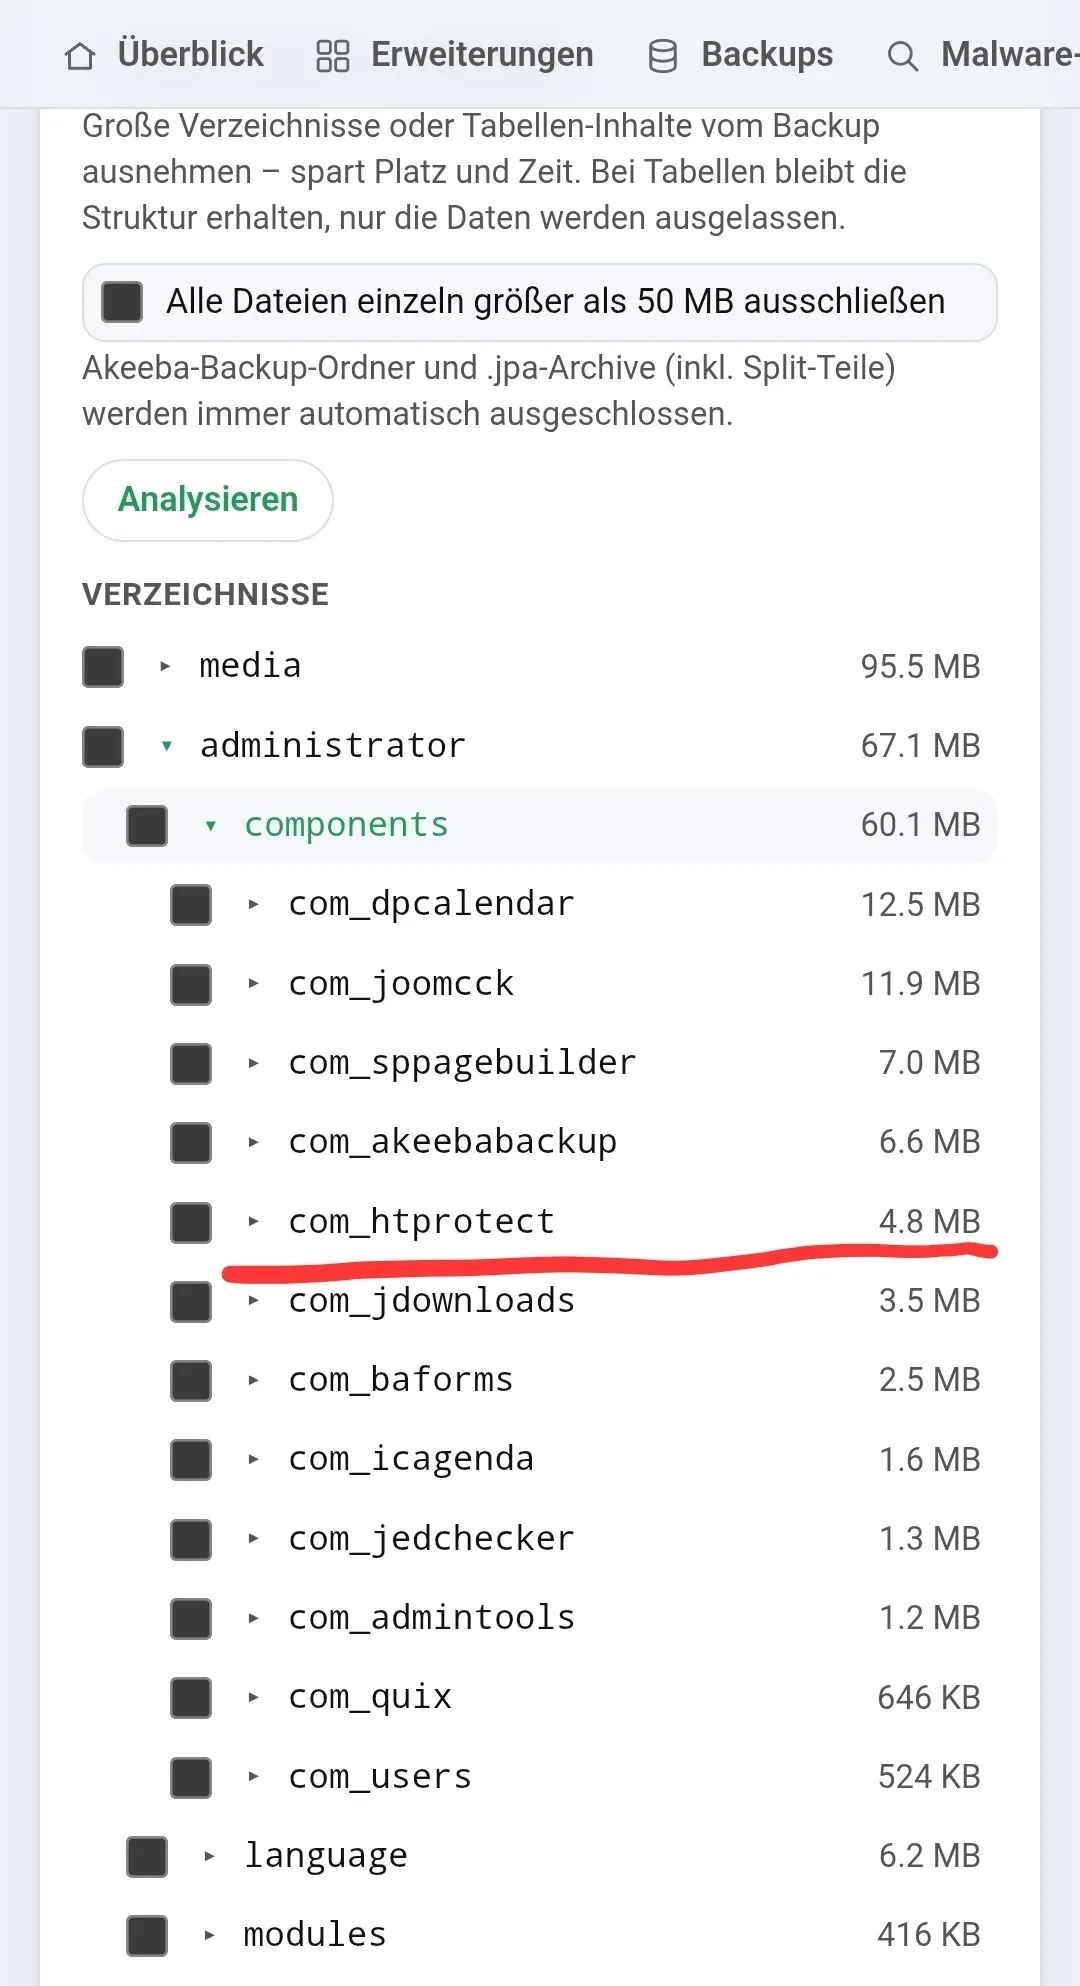1080x1986 pixels.
Task: Select the com_quix checkbox
Action: [x=191, y=1697]
